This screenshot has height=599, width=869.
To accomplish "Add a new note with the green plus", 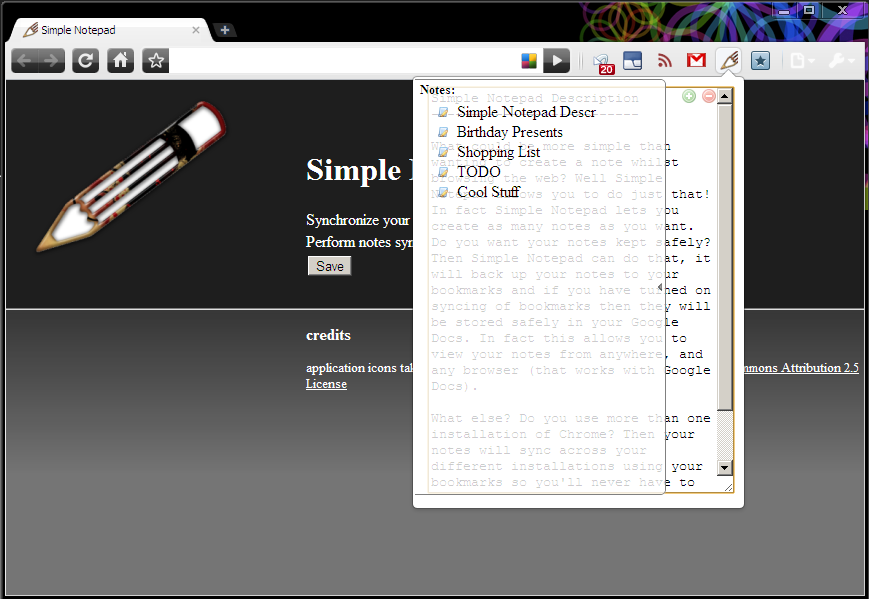I will (x=689, y=96).
